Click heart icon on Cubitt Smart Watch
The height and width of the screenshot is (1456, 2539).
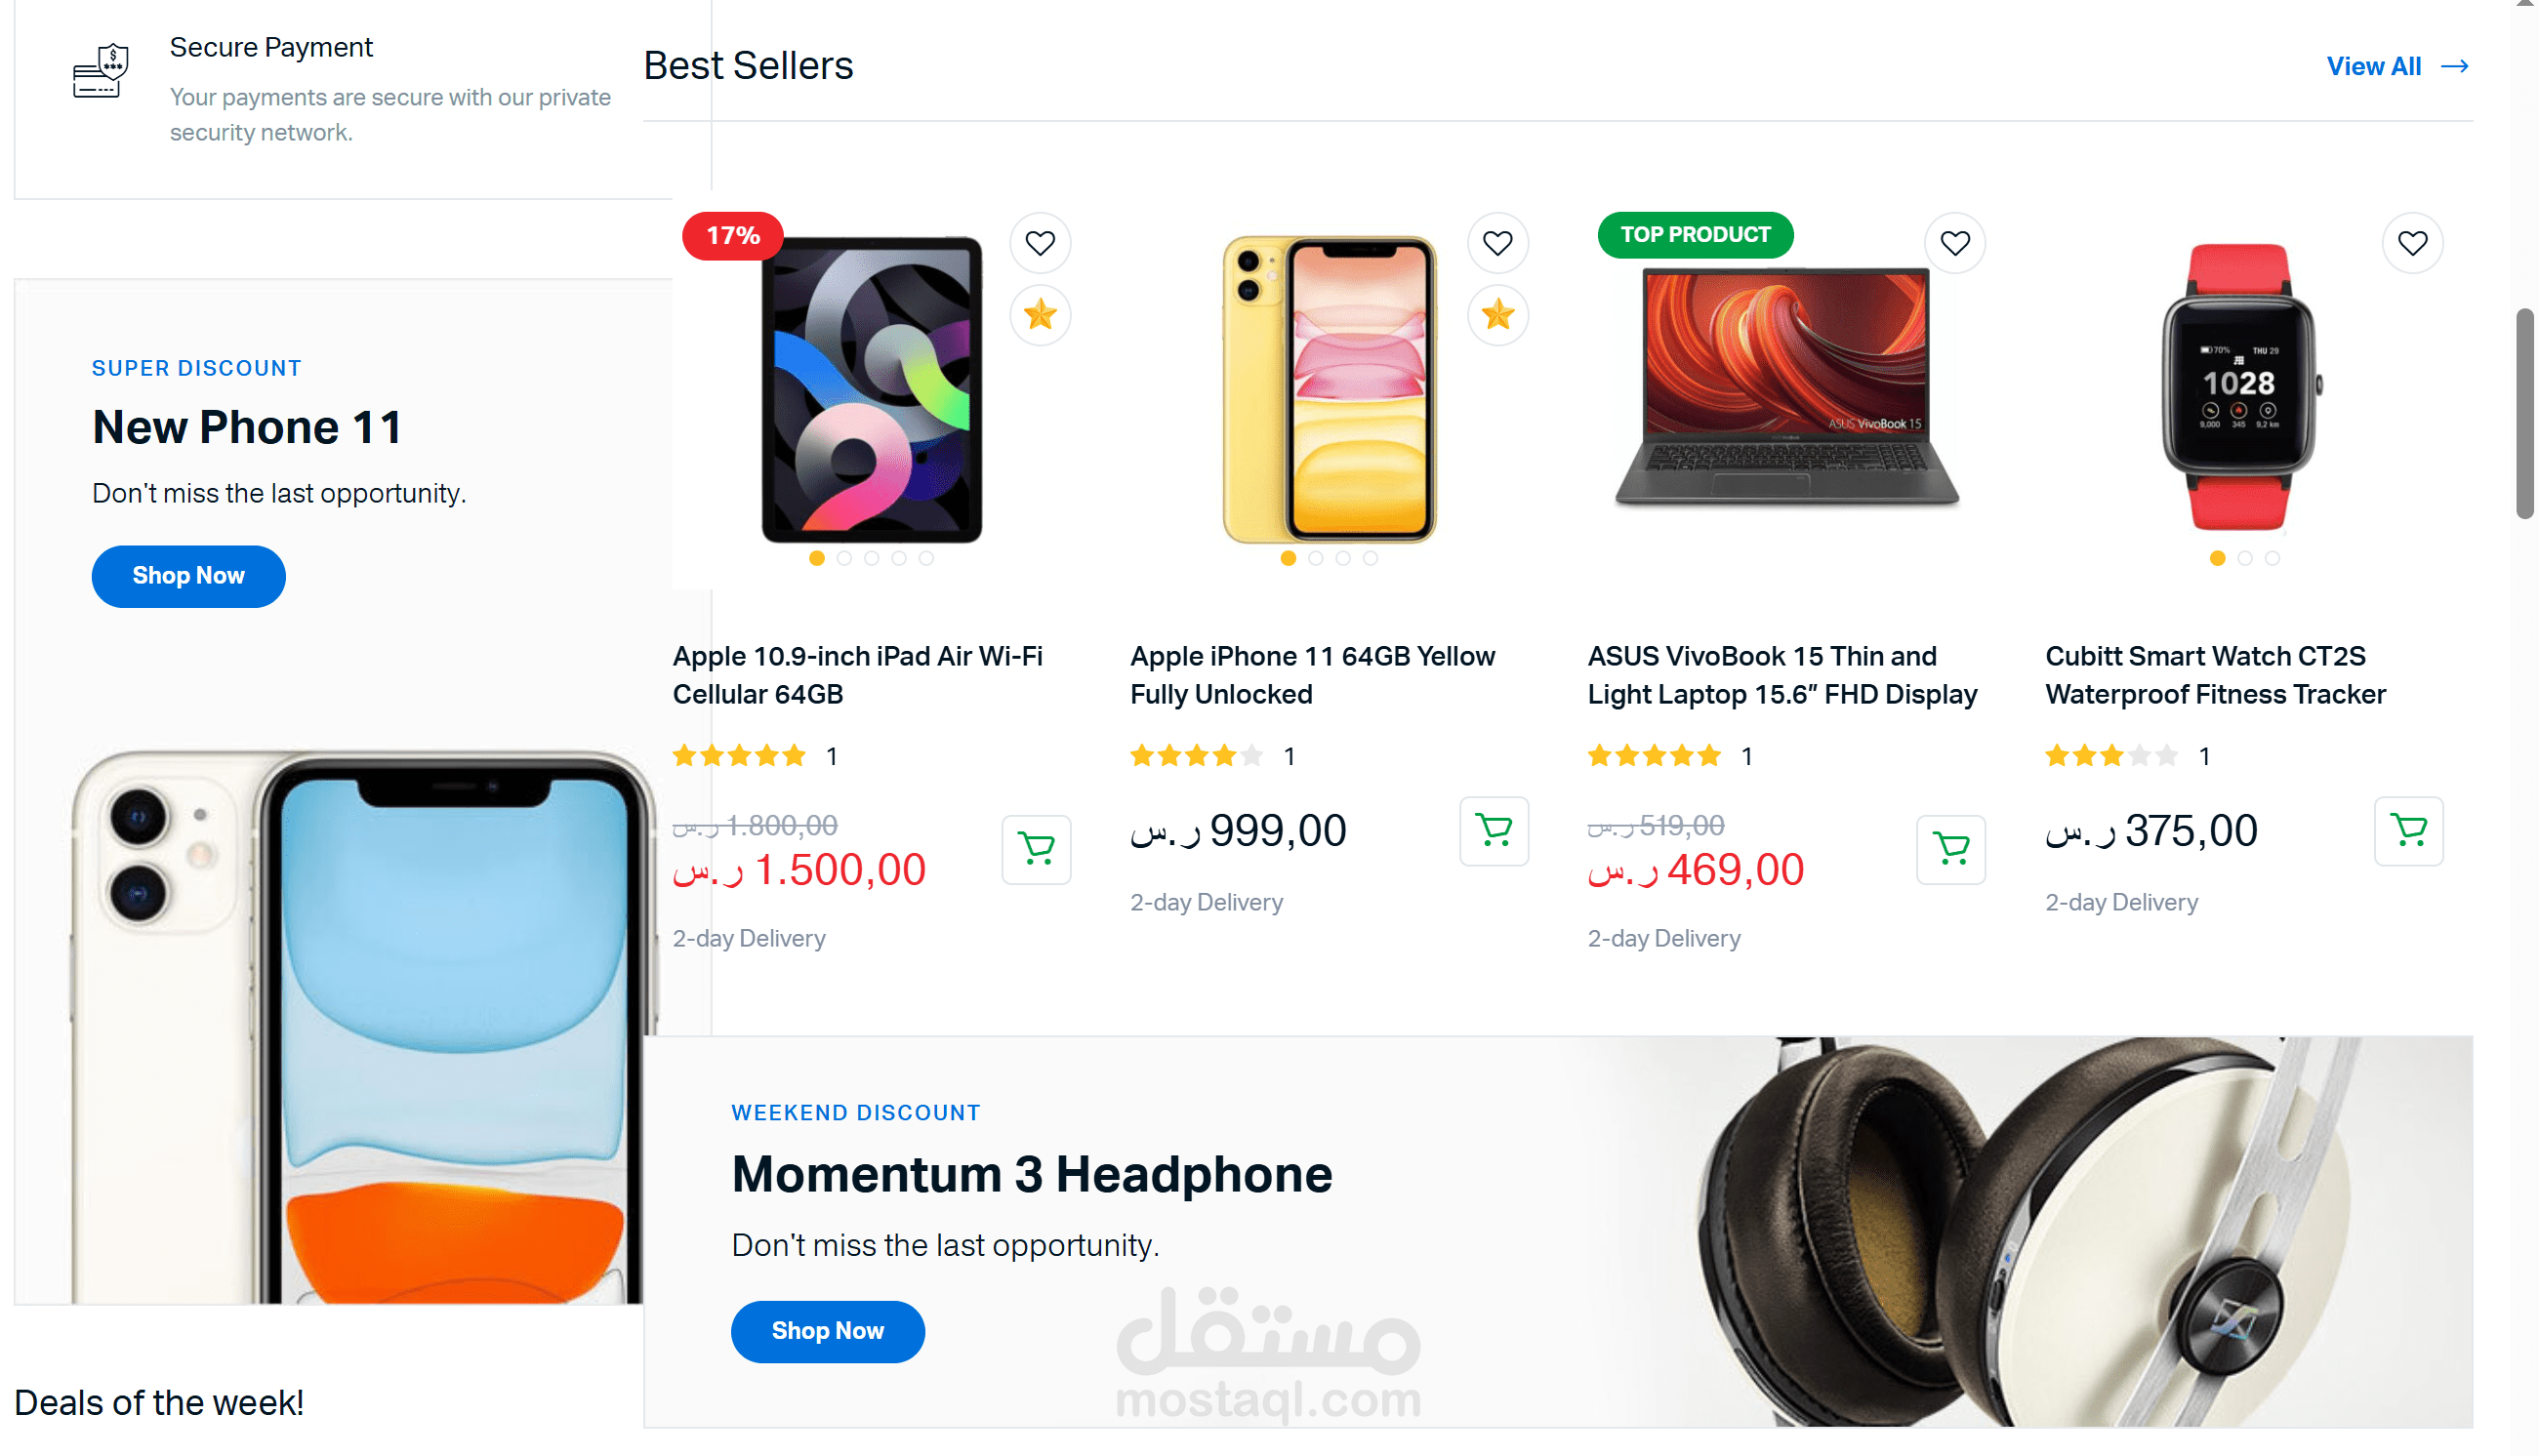point(2412,243)
